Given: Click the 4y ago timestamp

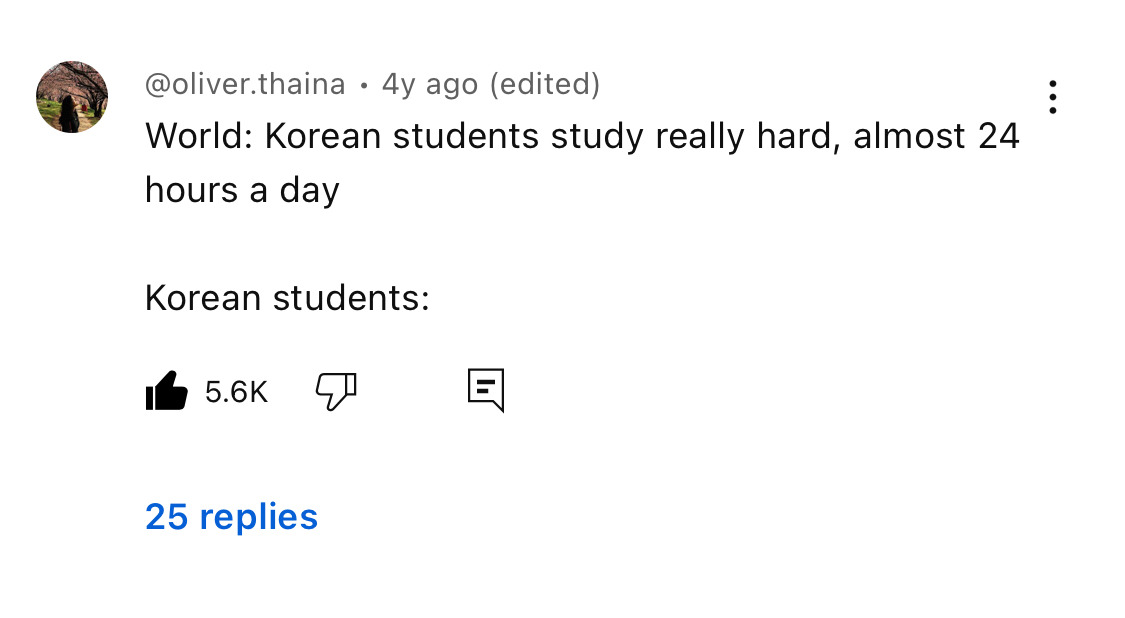Looking at the screenshot, I should pyautogui.click(x=430, y=85).
